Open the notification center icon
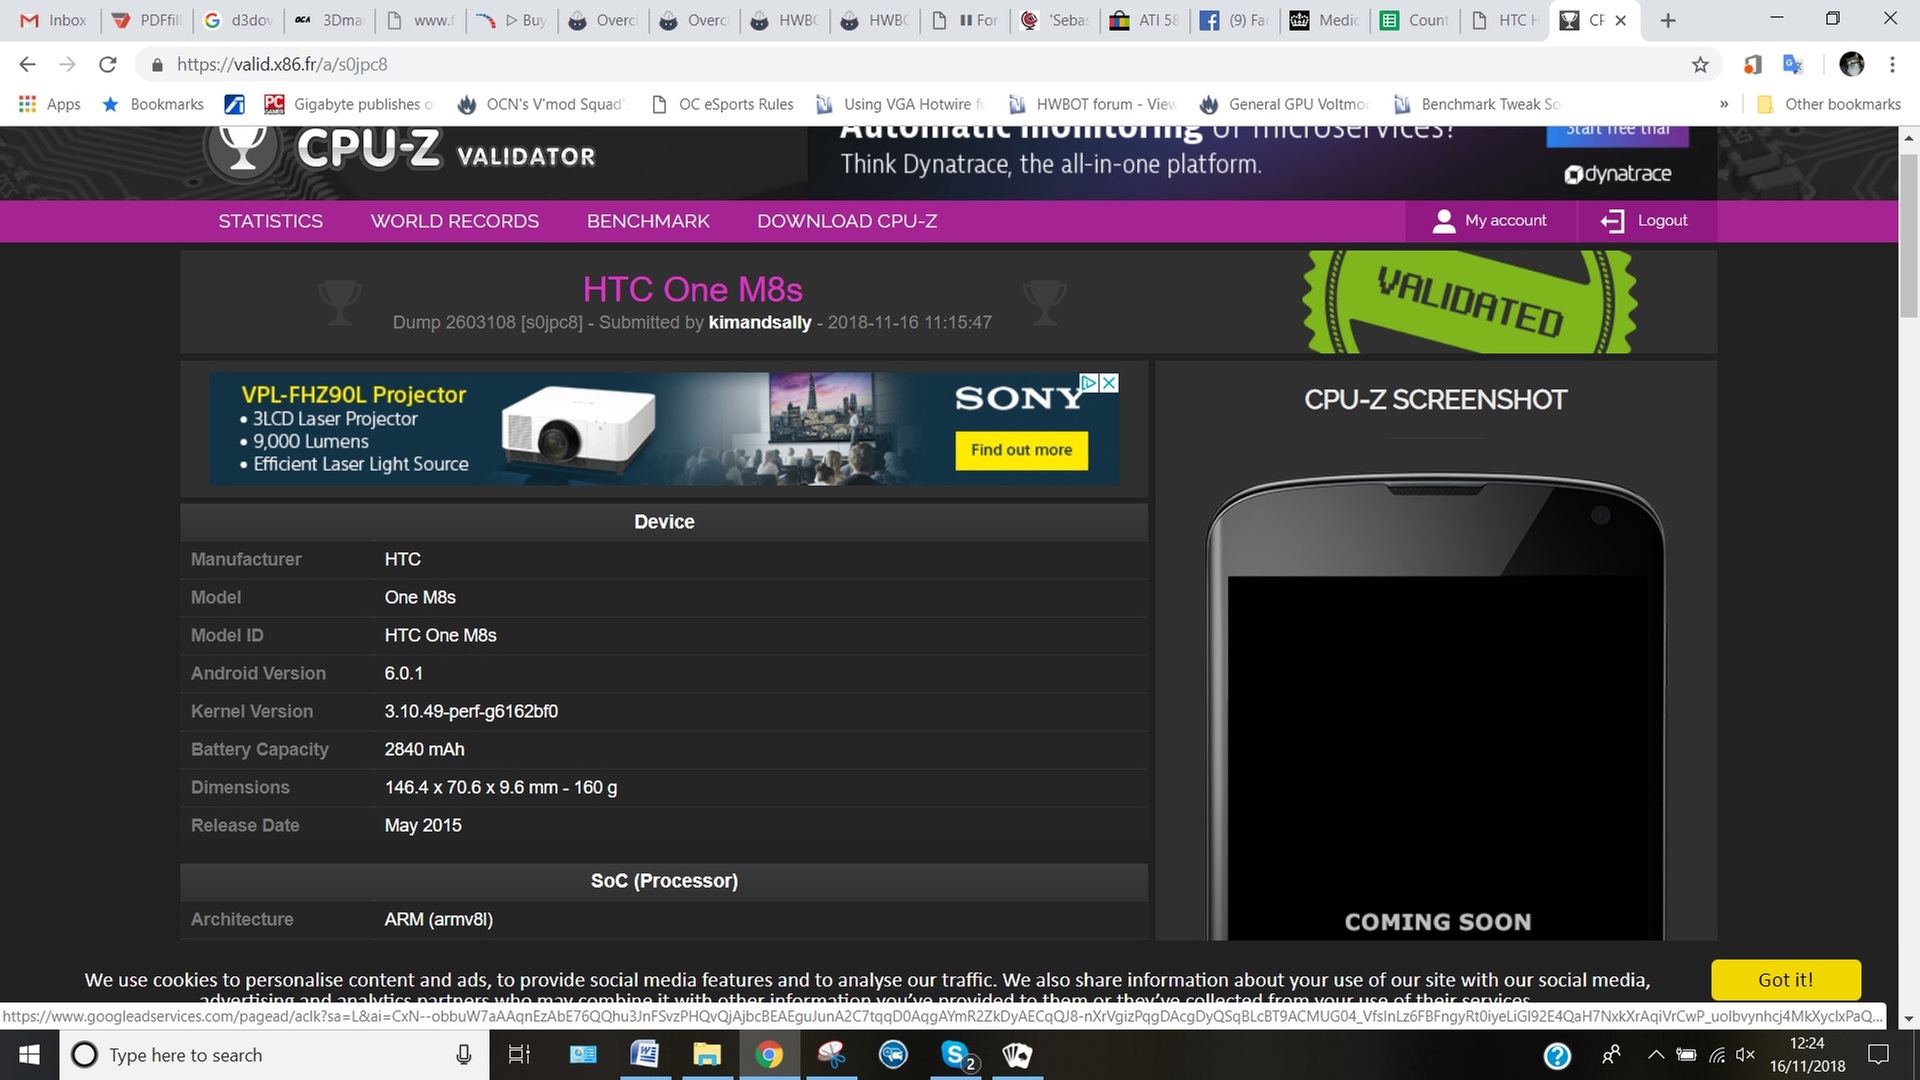Viewport: 1920px width, 1080px height. click(1878, 1055)
